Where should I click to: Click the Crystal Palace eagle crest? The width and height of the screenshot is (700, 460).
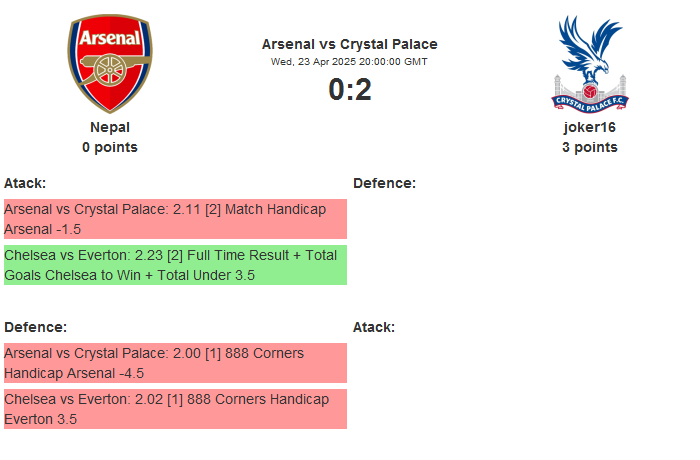coord(590,64)
